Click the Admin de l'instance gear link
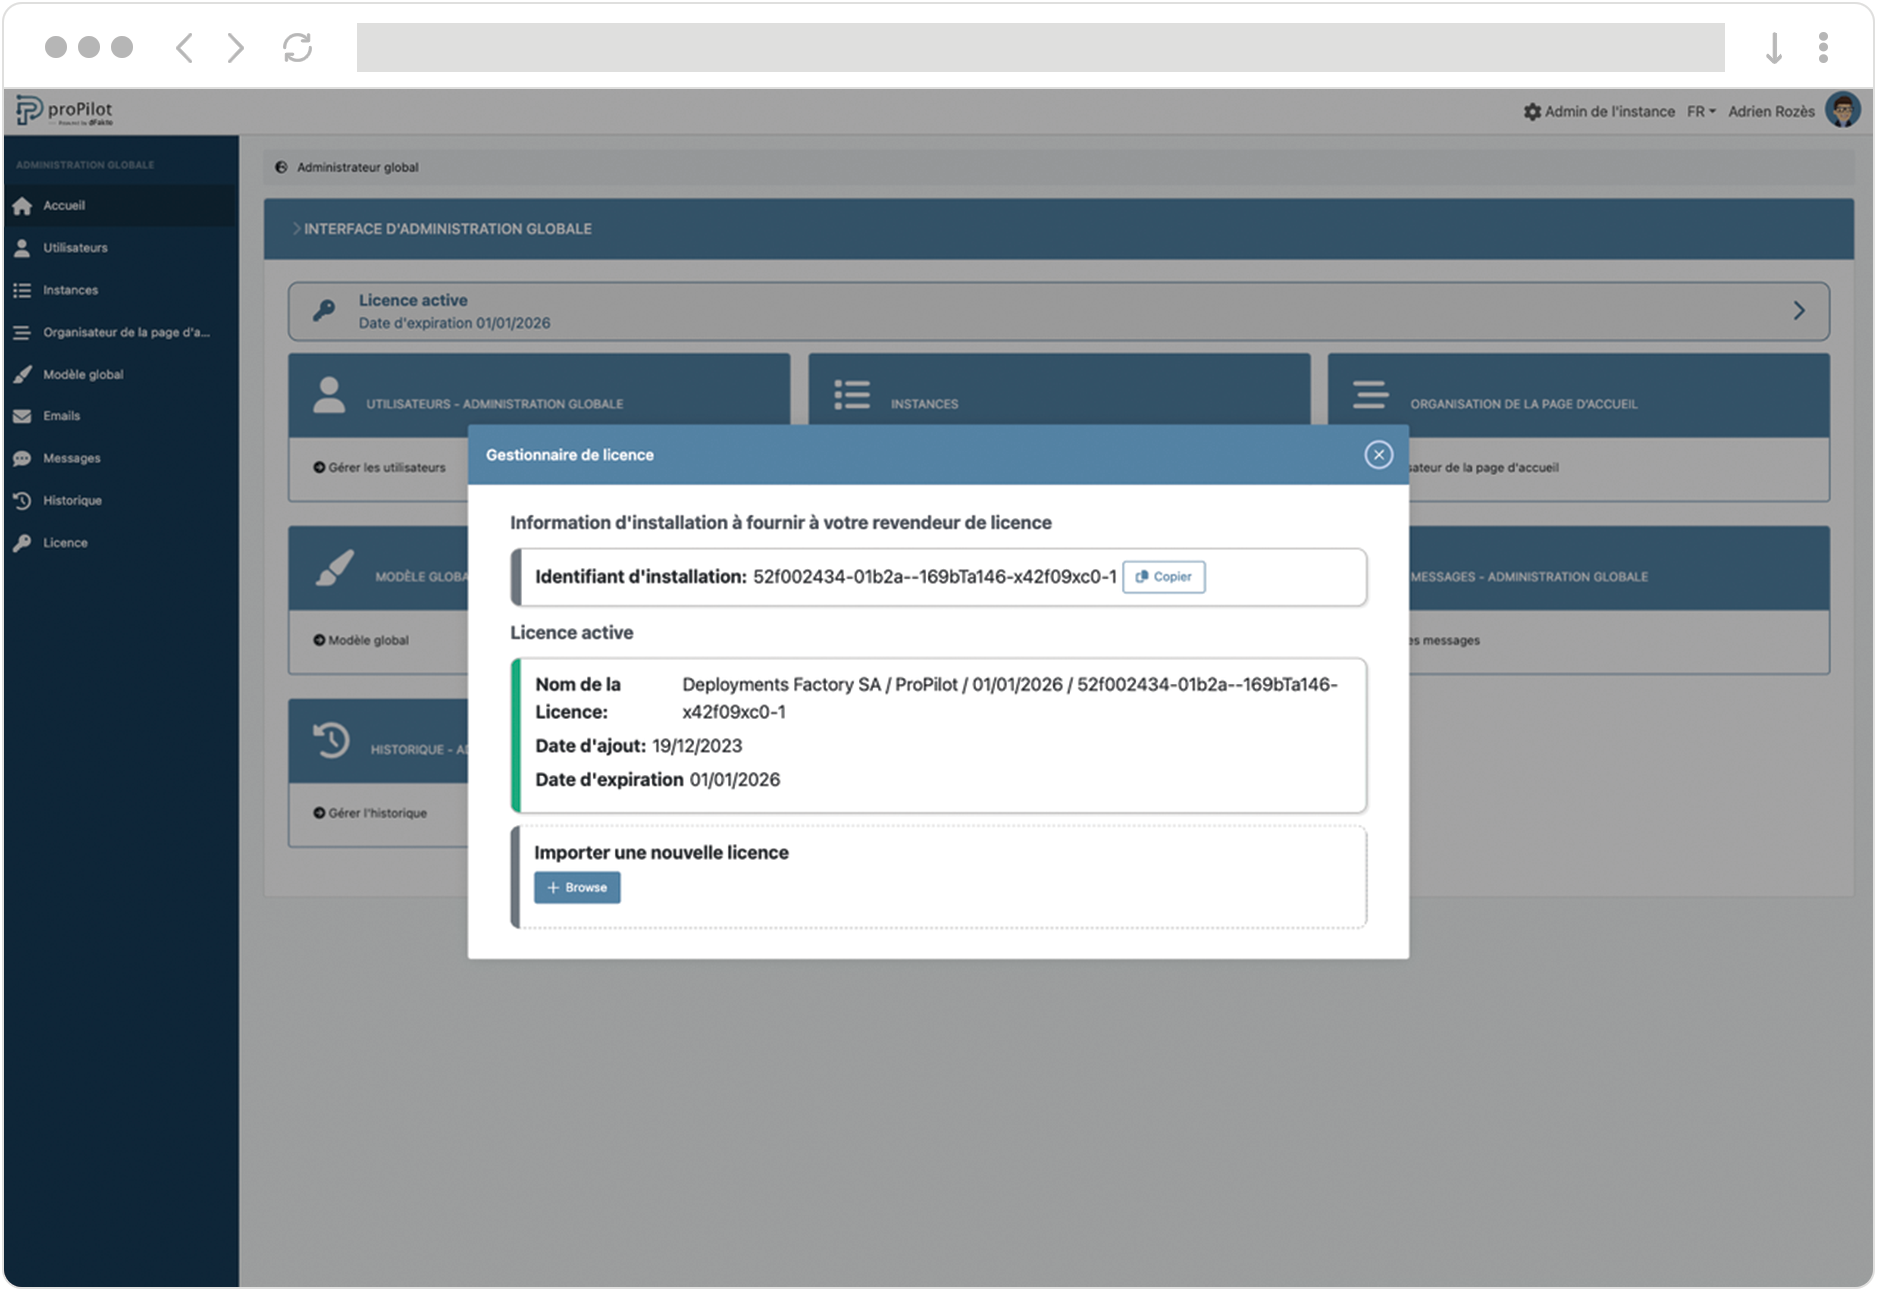 coord(1598,112)
